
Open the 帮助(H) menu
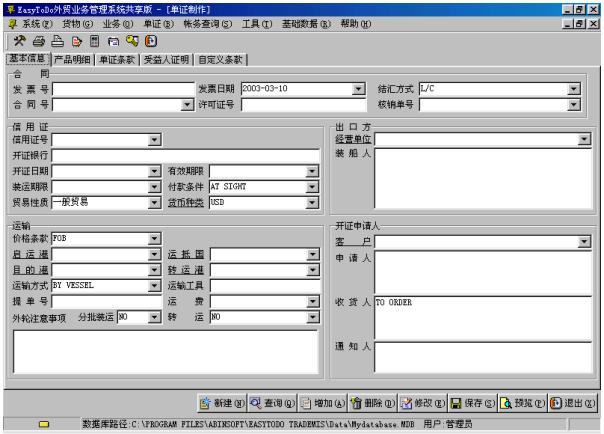coord(356,24)
